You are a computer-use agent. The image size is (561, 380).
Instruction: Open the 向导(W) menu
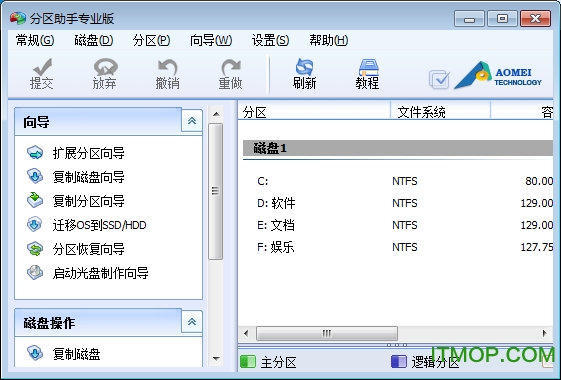coord(211,40)
